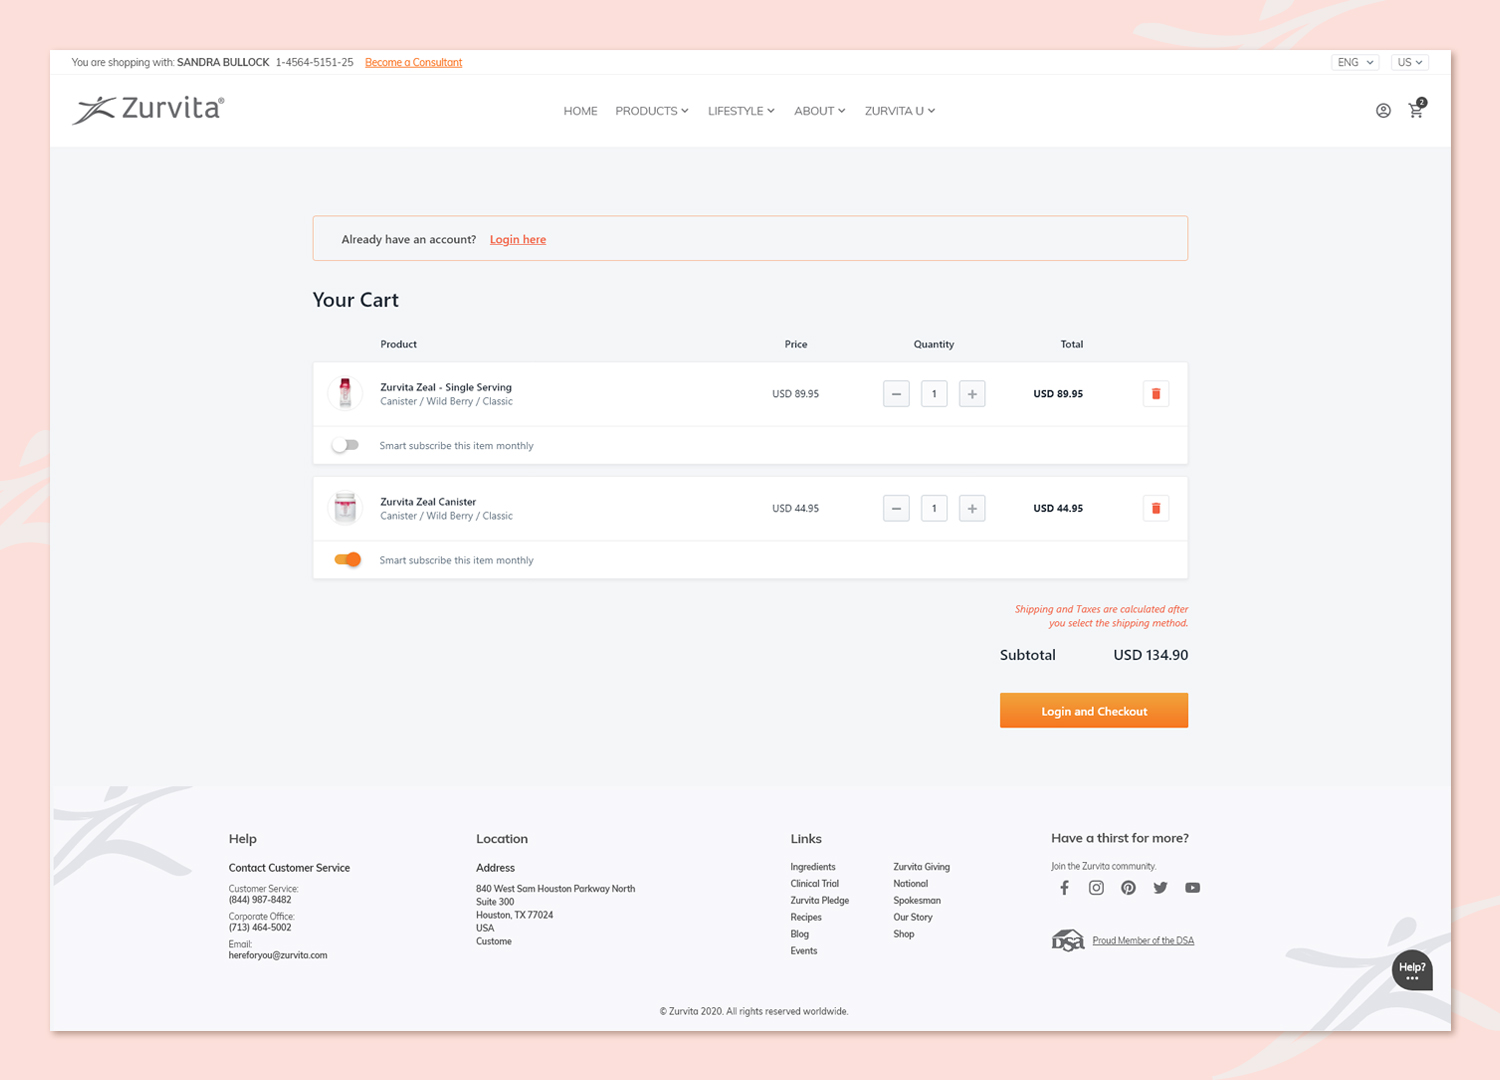Disable Smart subscribe for Zeal Canister
This screenshot has height=1080, width=1500.
(347, 560)
